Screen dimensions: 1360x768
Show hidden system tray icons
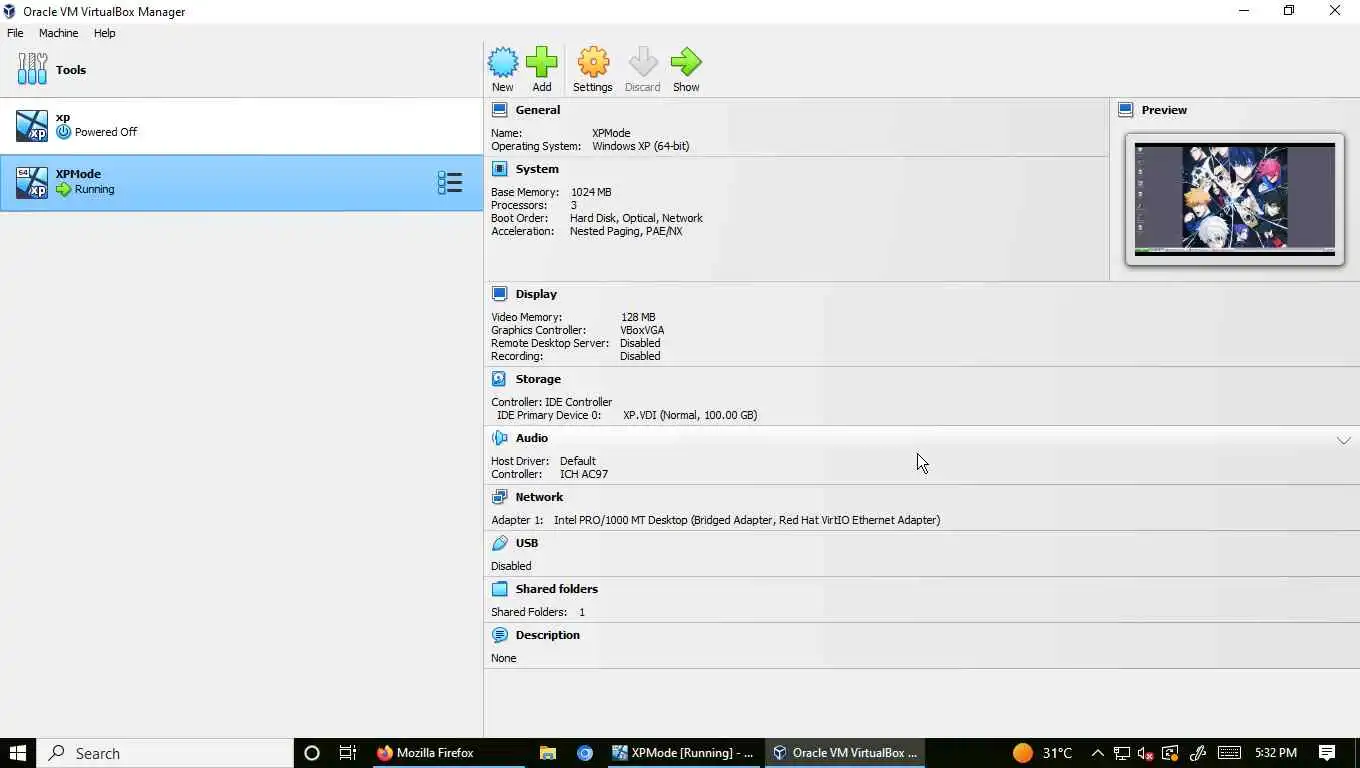coord(1097,753)
